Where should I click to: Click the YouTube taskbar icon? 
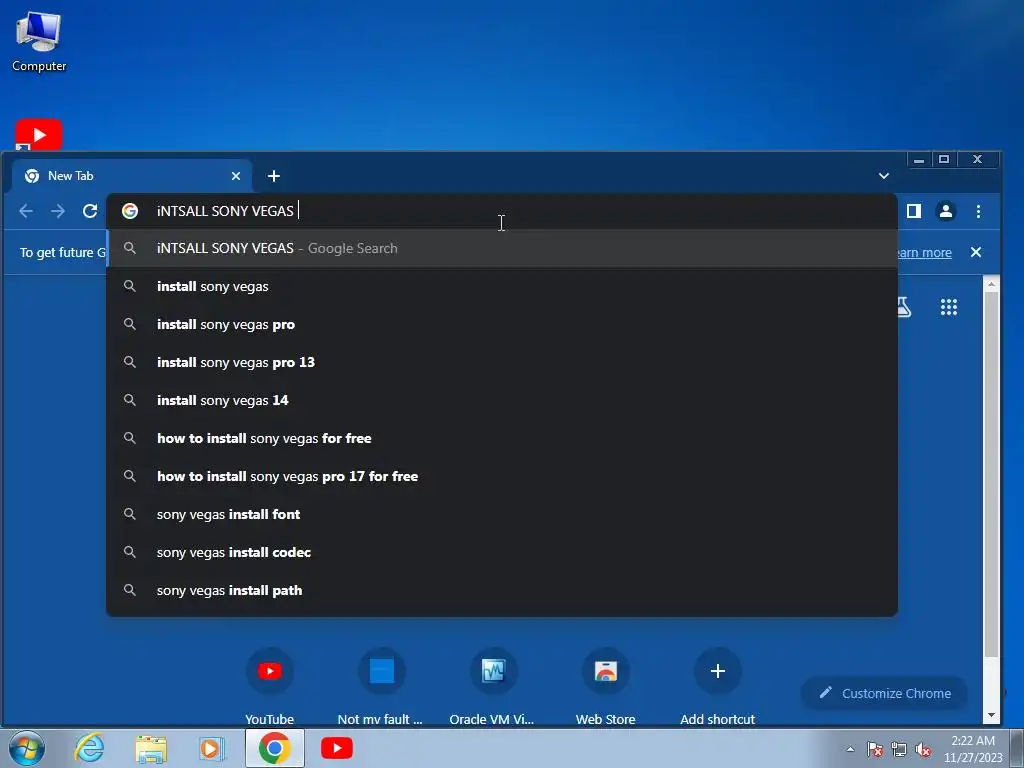click(337, 748)
